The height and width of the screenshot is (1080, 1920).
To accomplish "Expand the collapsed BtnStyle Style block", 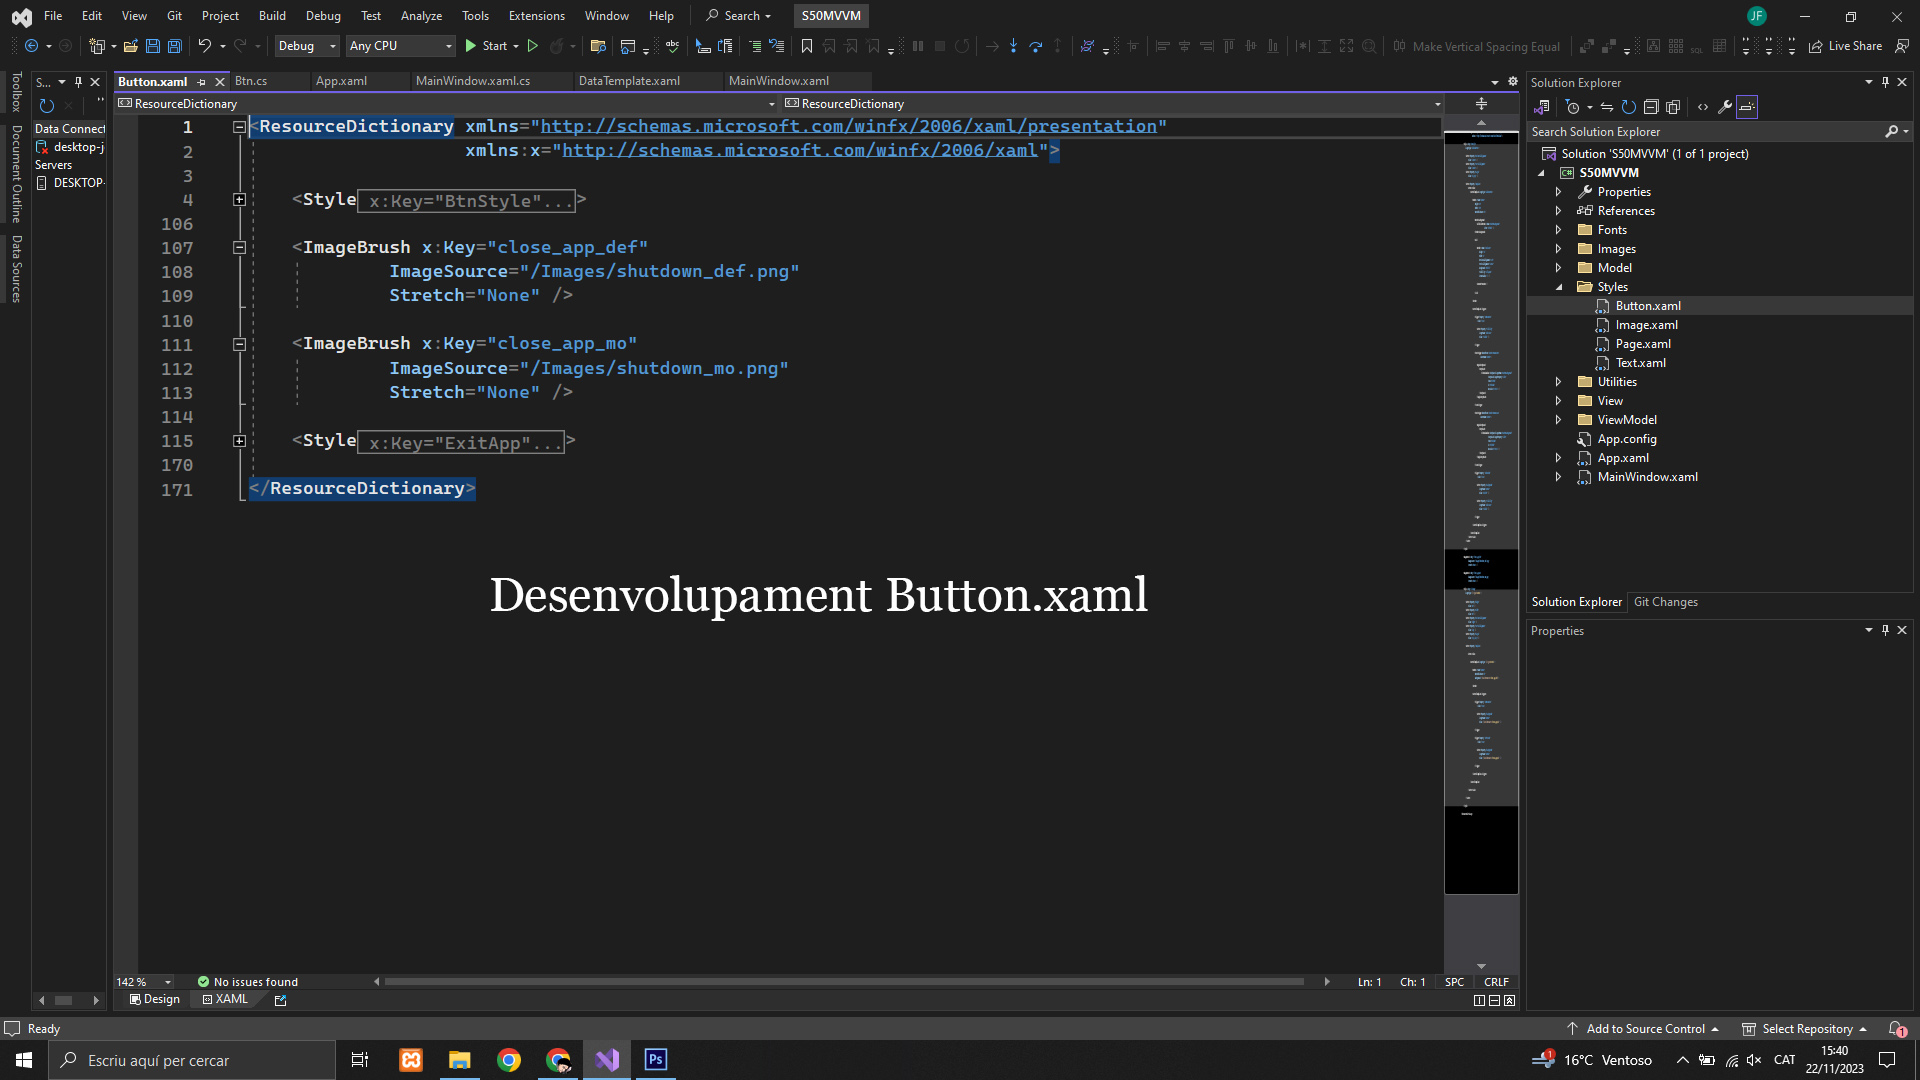I will click(239, 200).
